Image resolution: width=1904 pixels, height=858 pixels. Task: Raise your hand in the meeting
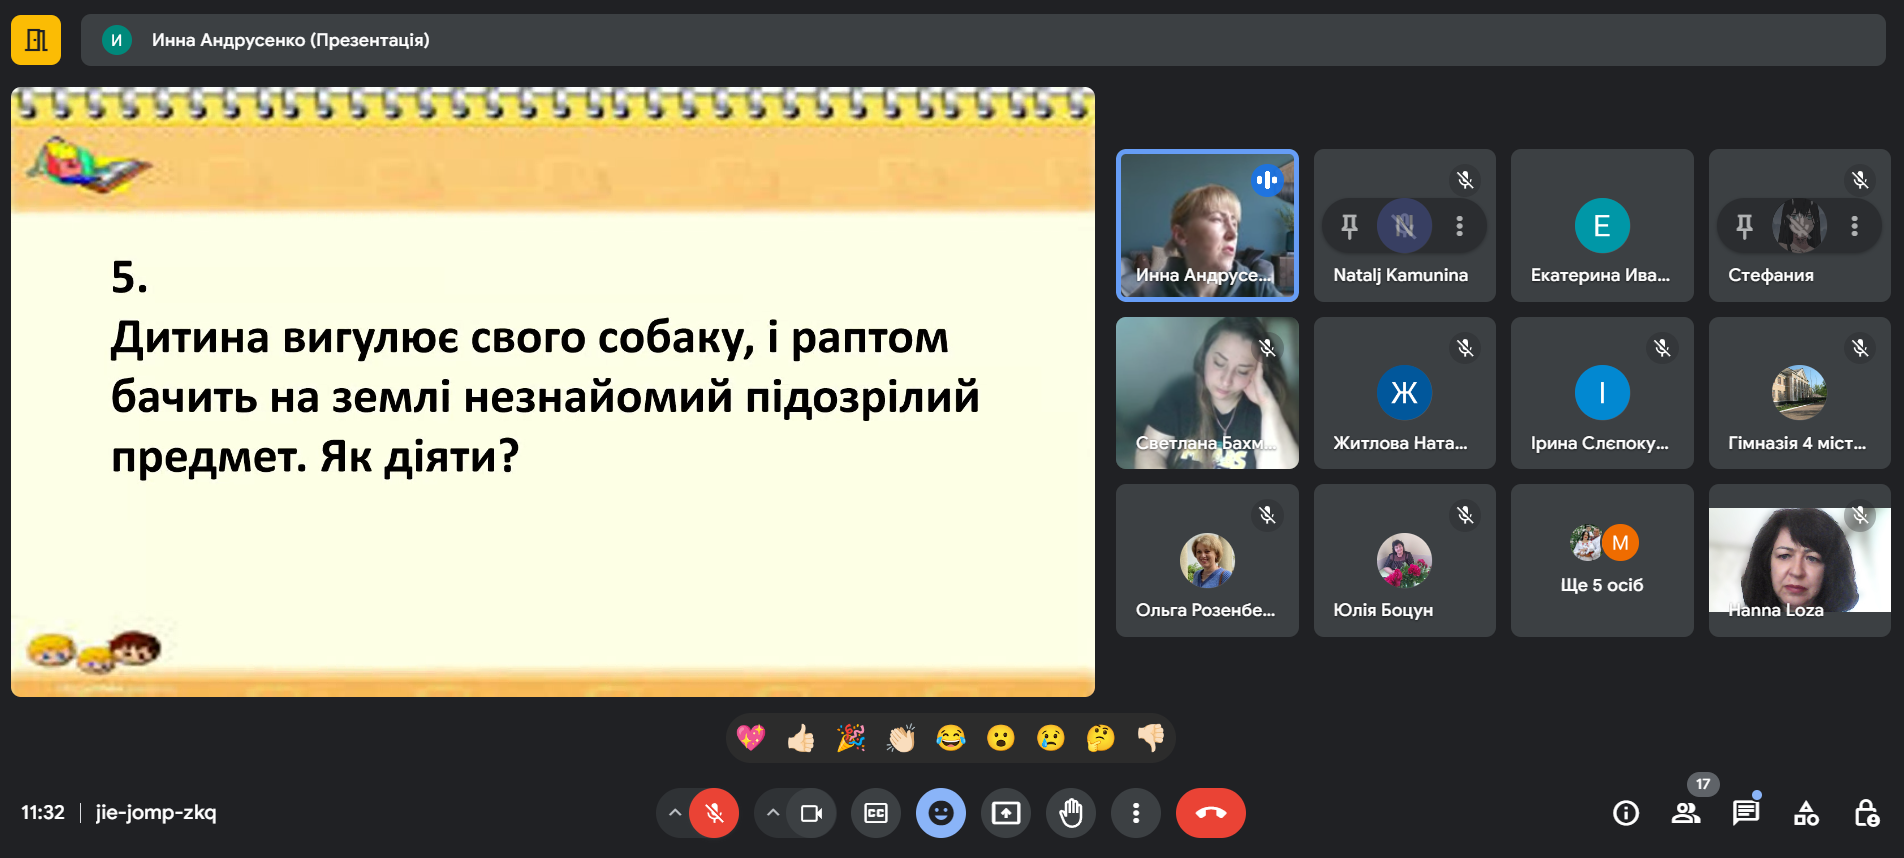click(x=1070, y=813)
